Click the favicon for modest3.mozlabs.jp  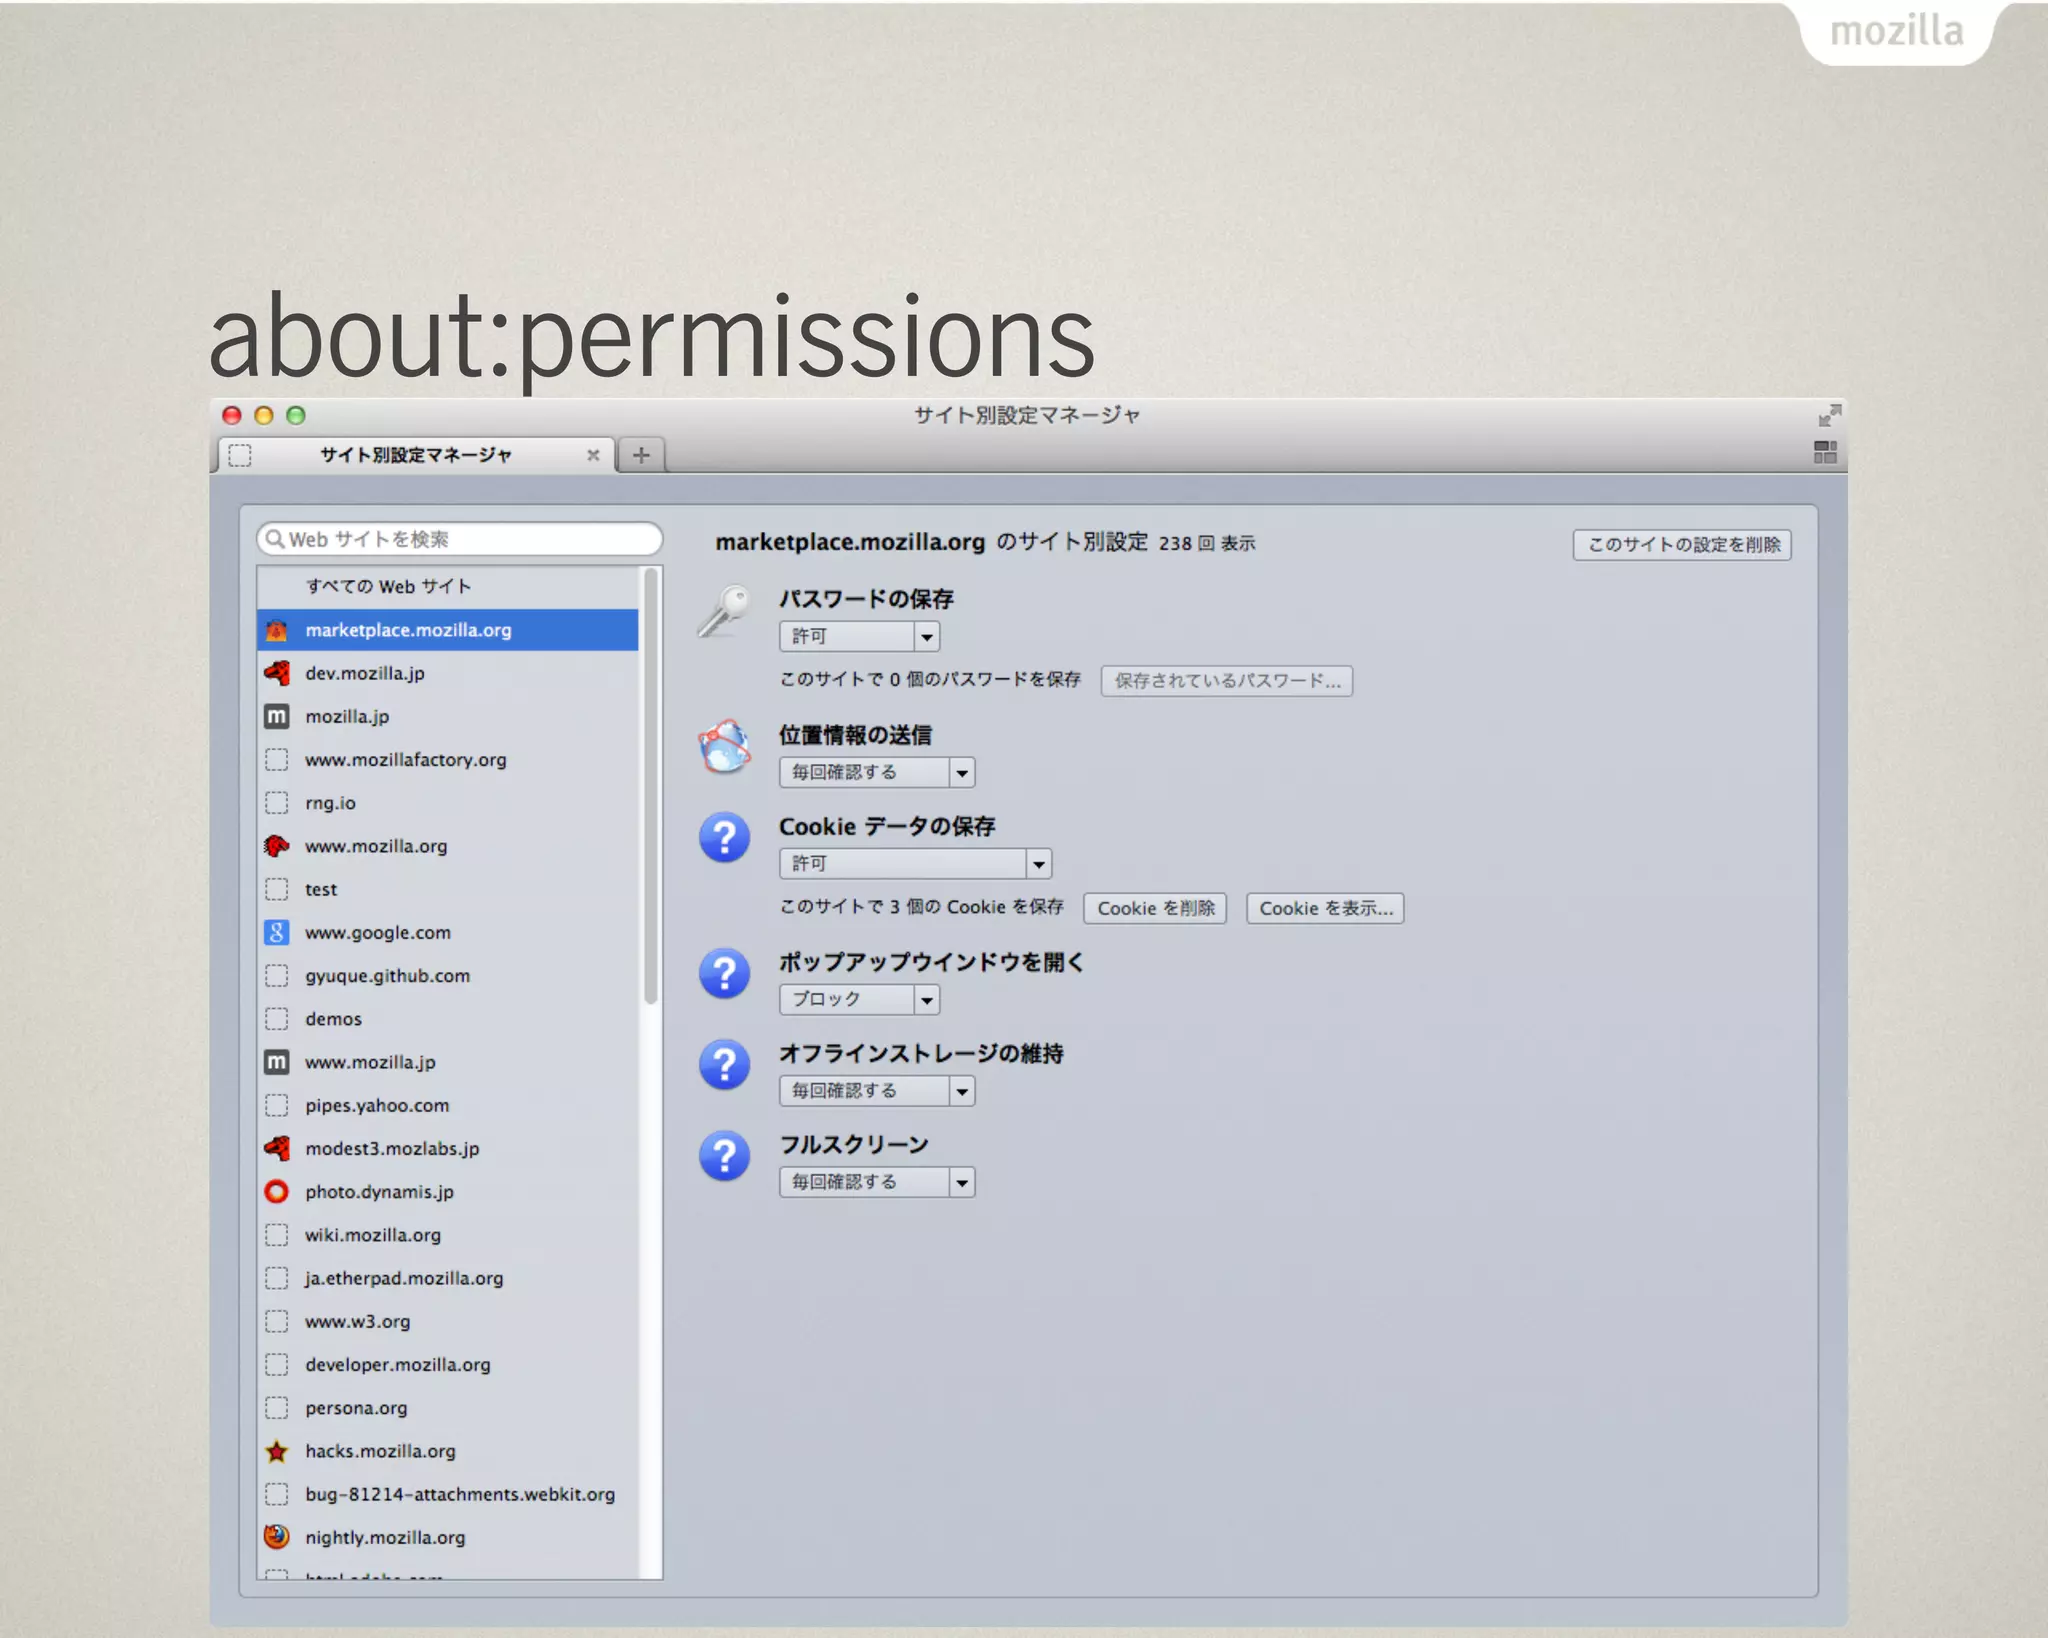[x=277, y=1148]
